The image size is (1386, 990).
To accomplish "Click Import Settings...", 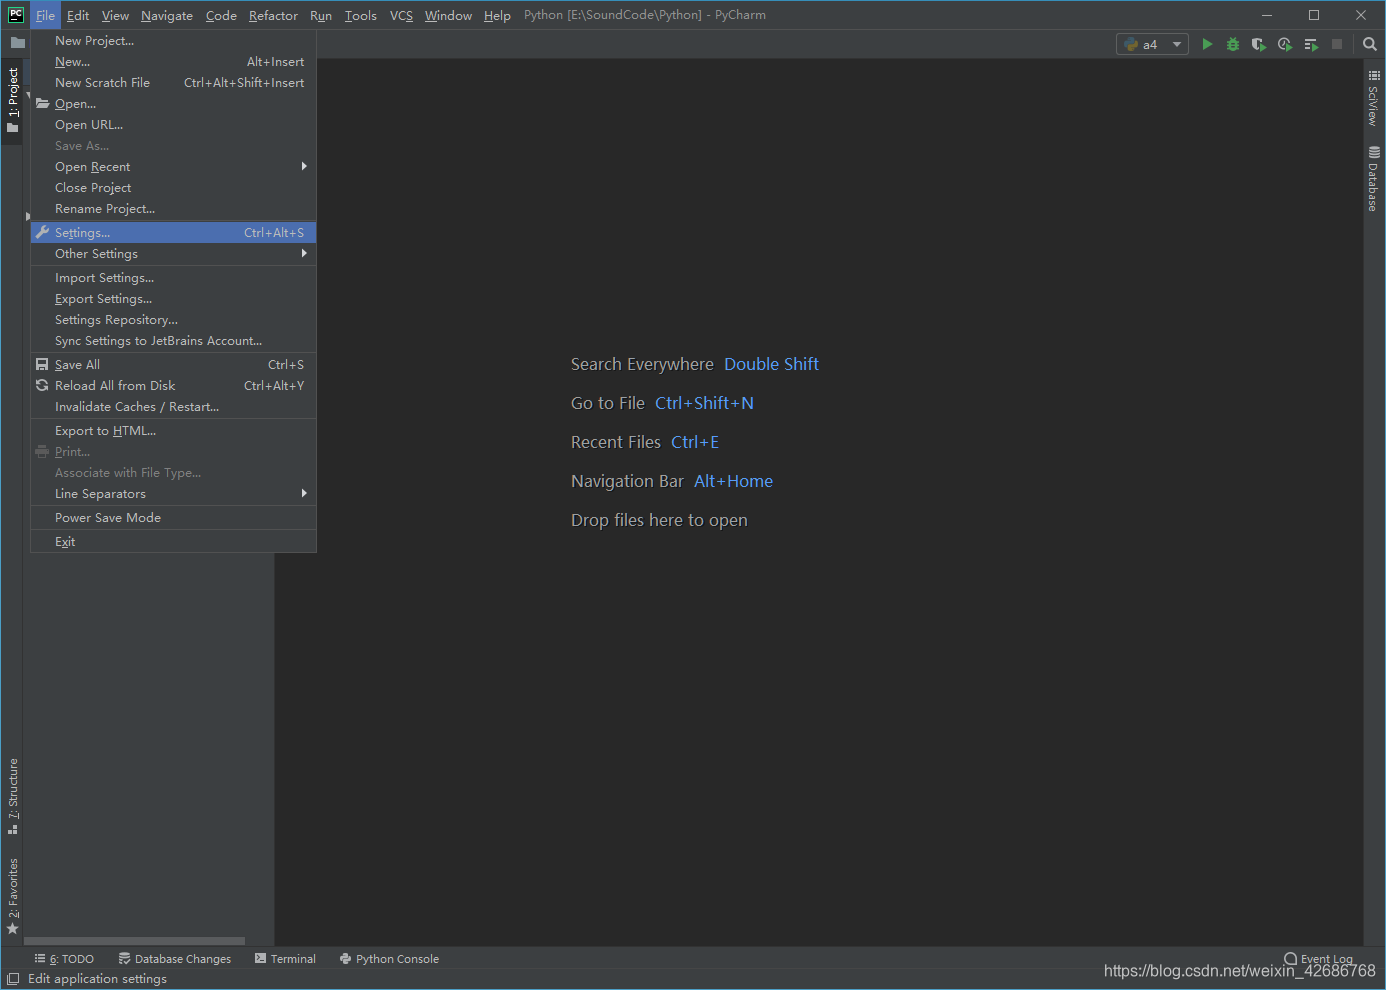I will tap(173, 278).
